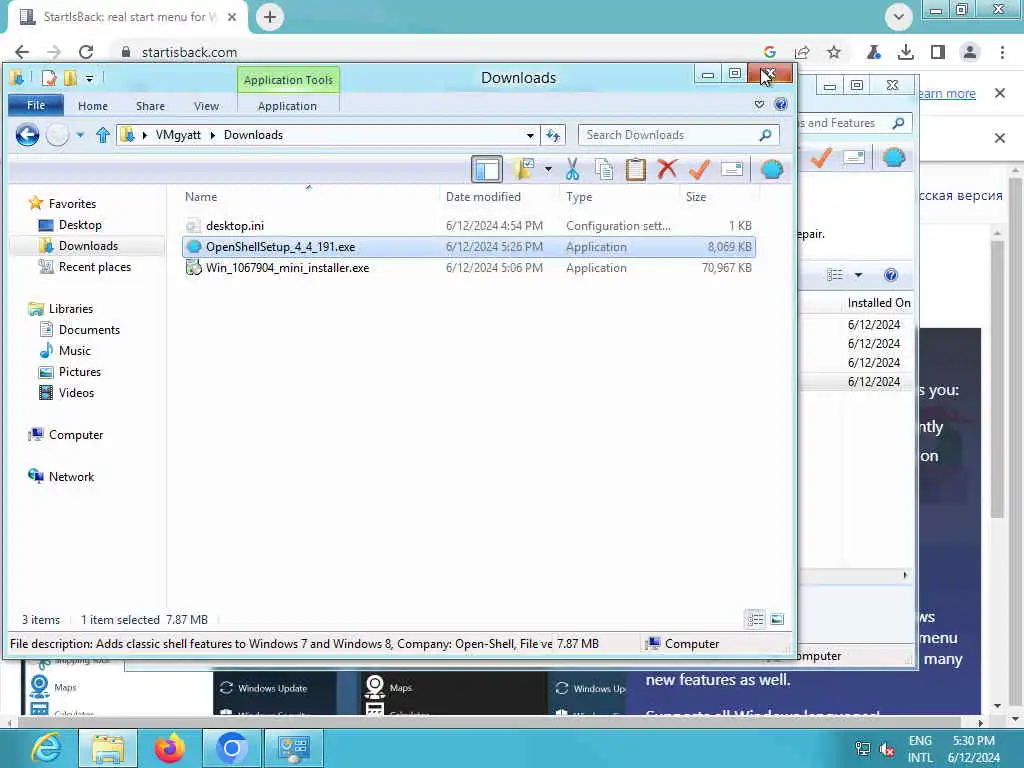Select the desktop.ini file
This screenshot has height=768, width=1024.
468,225
